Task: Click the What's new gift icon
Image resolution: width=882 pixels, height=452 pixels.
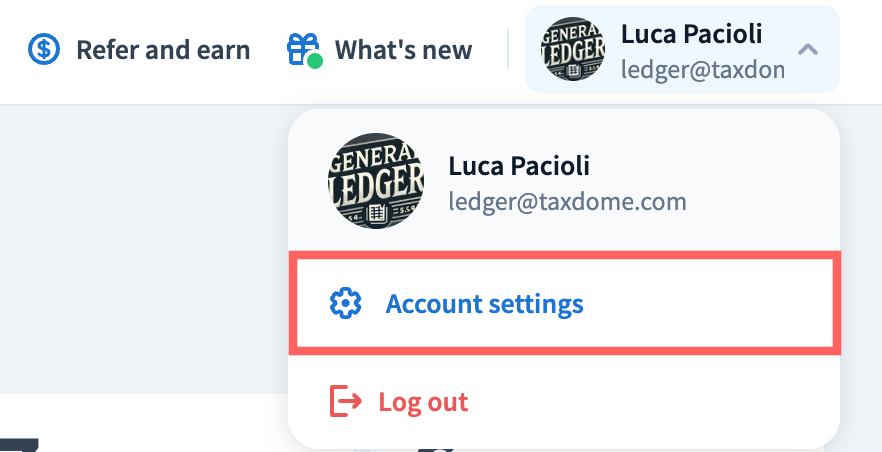Action: tap(302, 48)
